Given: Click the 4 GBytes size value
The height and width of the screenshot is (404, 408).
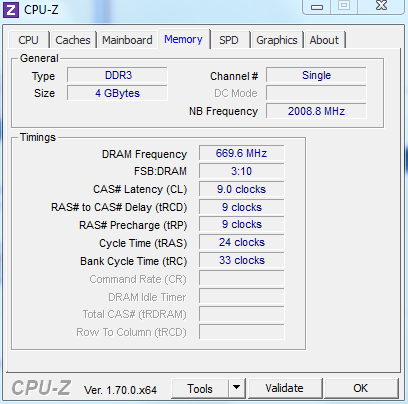Looking at the screenshot, I should (117, 93).
